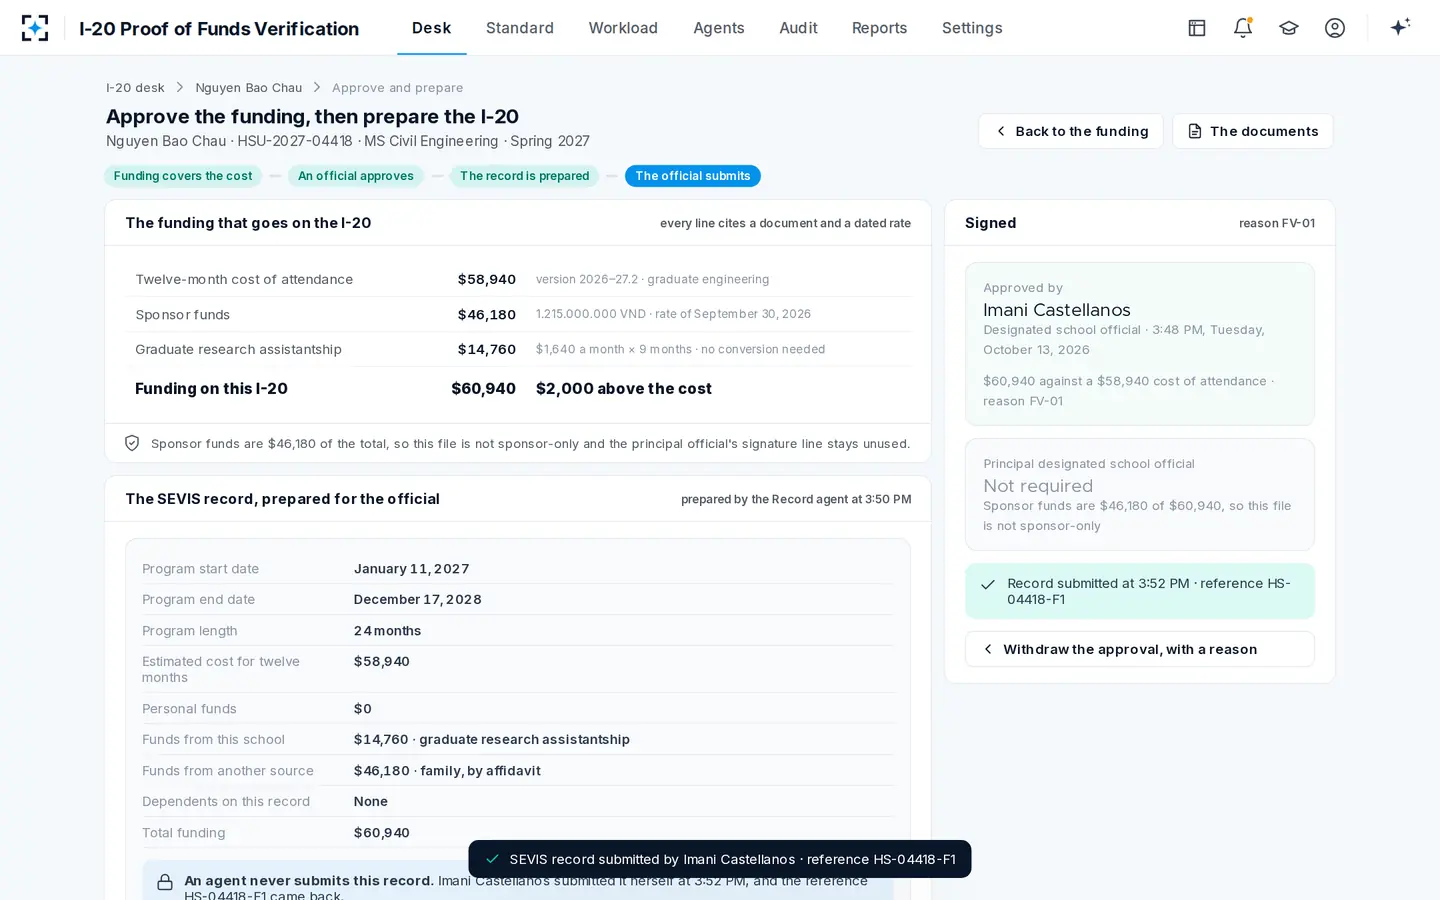Open the Agents tab
This screenshot has width=1440, height=900.
click(x=719, y=28)
